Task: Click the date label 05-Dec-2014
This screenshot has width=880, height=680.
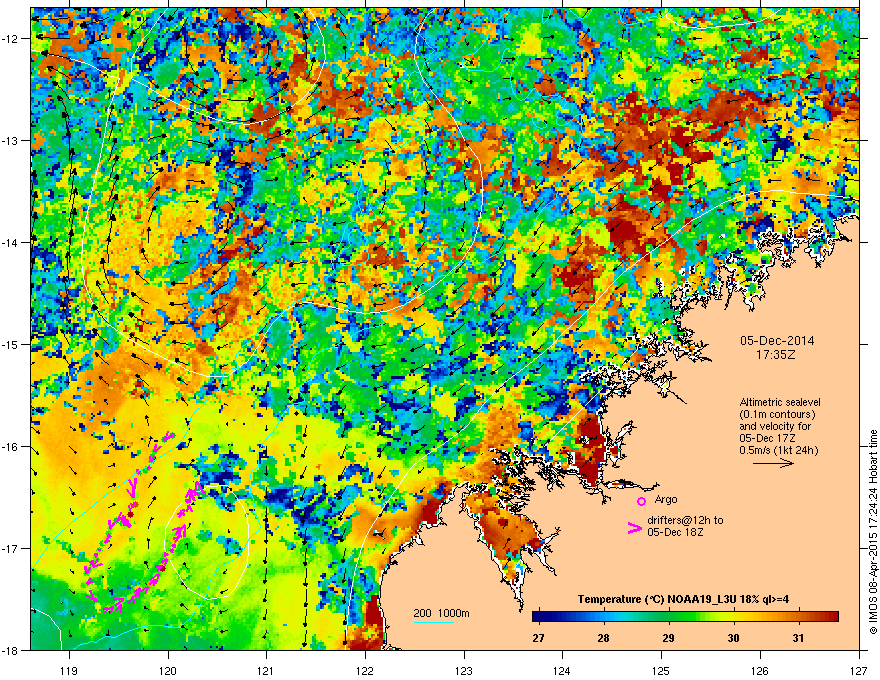Action: [x=777, y=341]
